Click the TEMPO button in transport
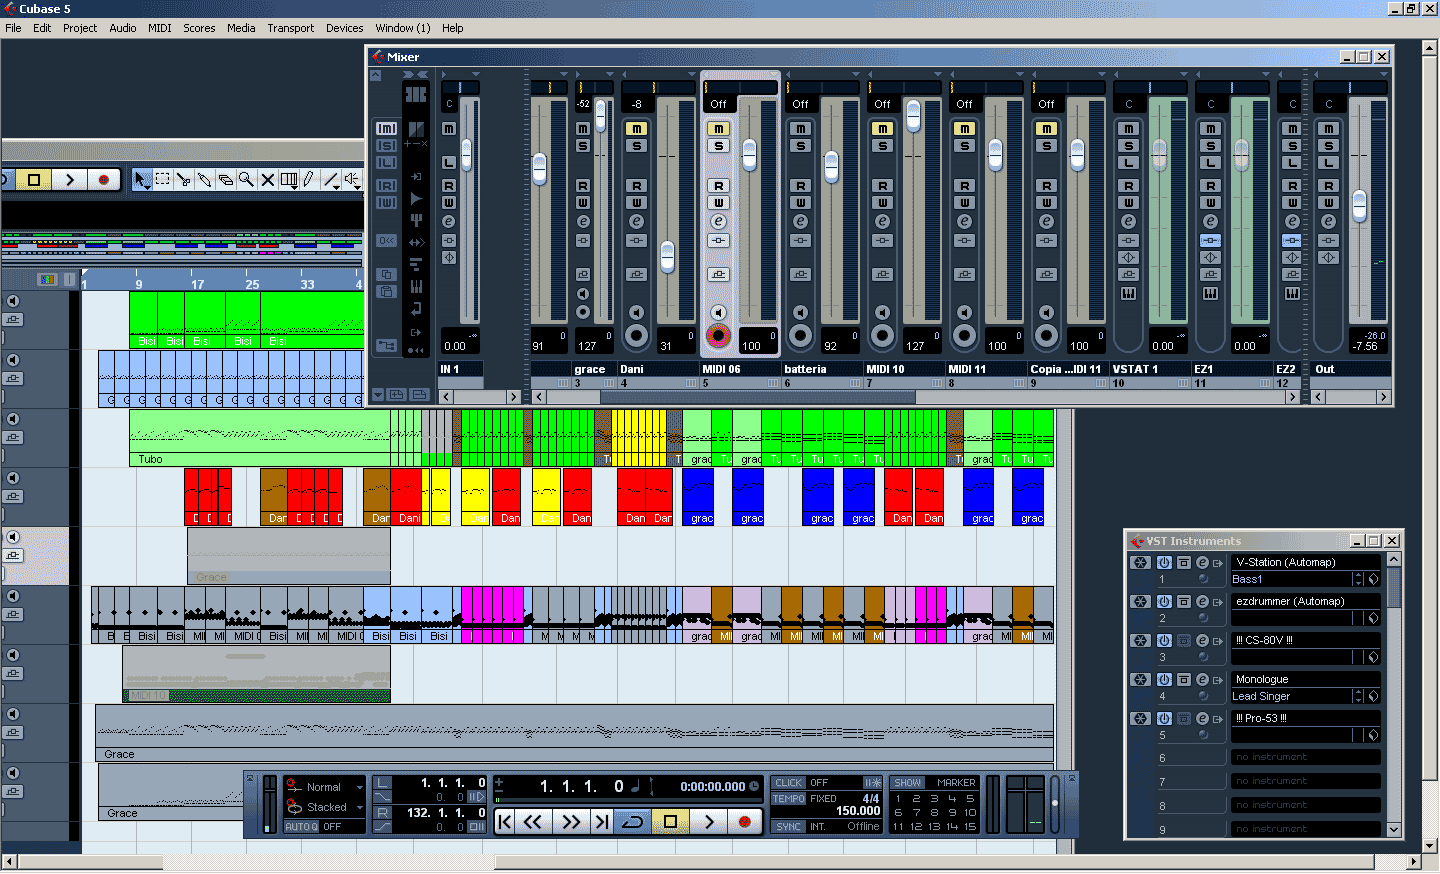This screenshot has height=874, width=1440. click(x=789, y=799)
